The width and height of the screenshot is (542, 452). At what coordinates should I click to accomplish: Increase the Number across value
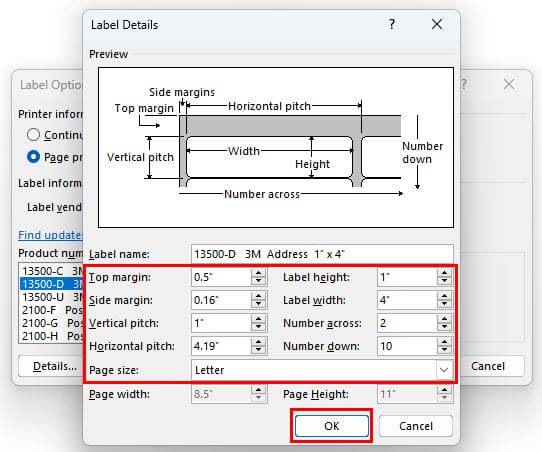coord(445,319)
